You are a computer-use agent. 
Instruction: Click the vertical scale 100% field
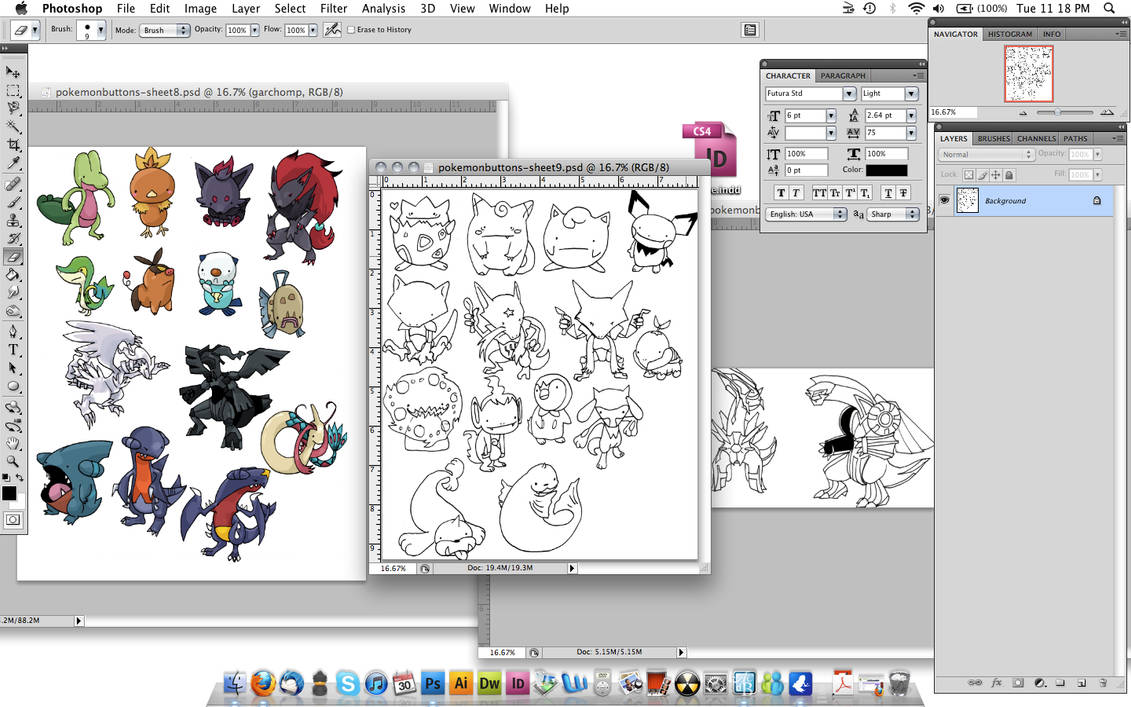coord(806,154)
